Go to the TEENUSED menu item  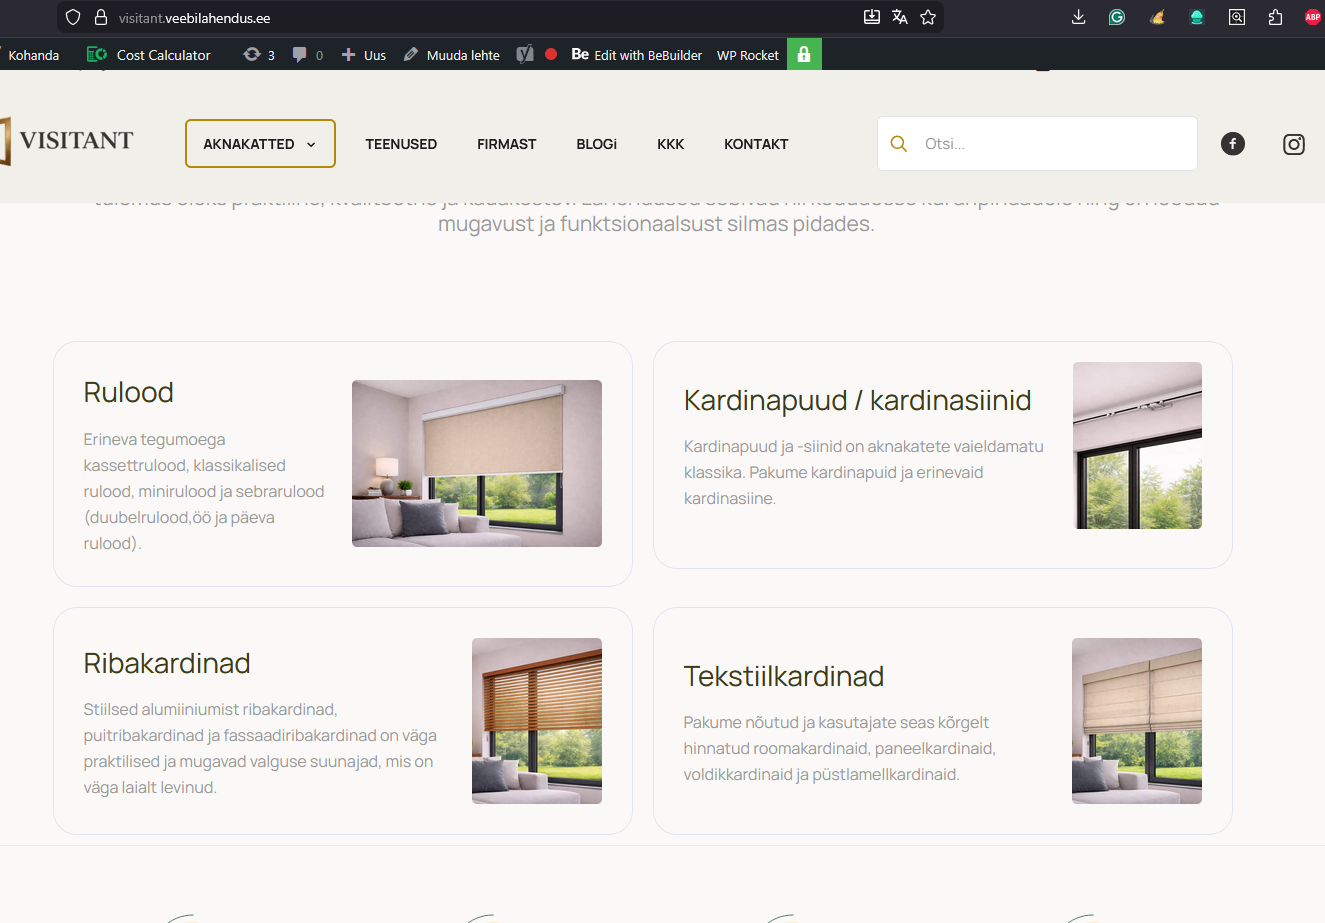[401, 144]
